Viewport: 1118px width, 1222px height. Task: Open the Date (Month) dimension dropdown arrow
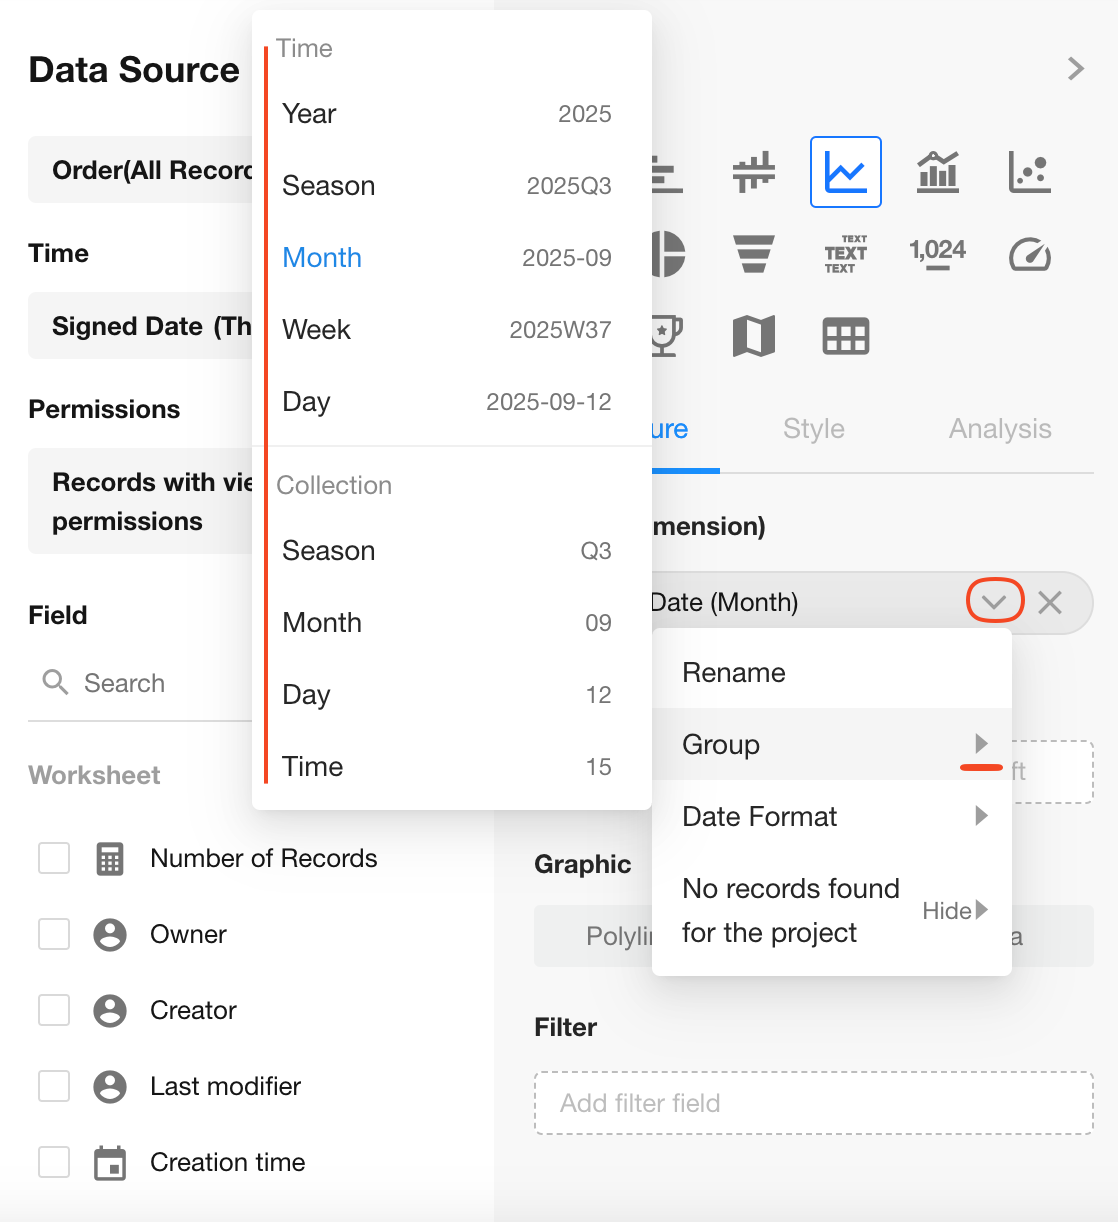(x=994, y=602)
